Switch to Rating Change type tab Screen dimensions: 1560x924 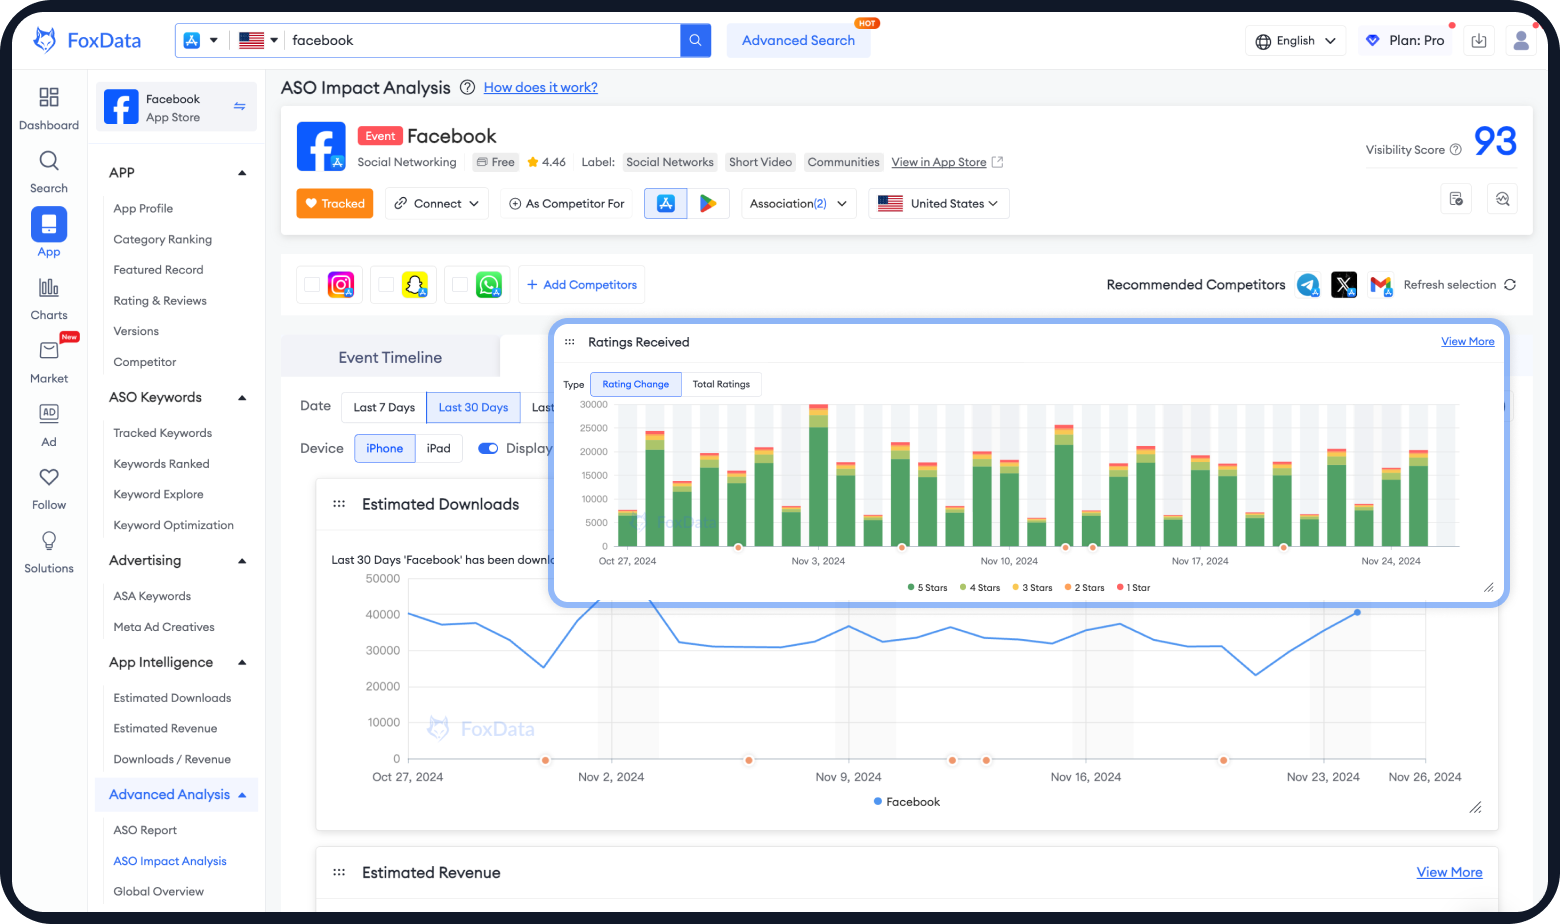(636, 385)
